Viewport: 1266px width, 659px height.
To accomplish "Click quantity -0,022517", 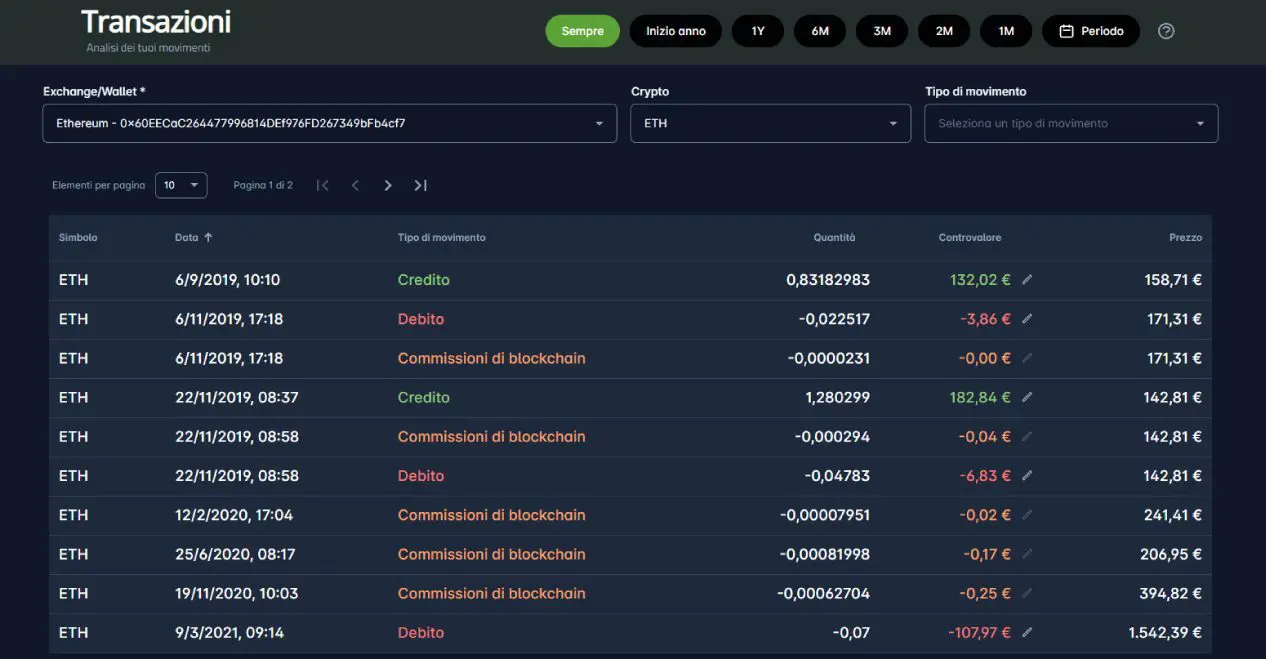I will pyautogui.click(x=833, y=319).
